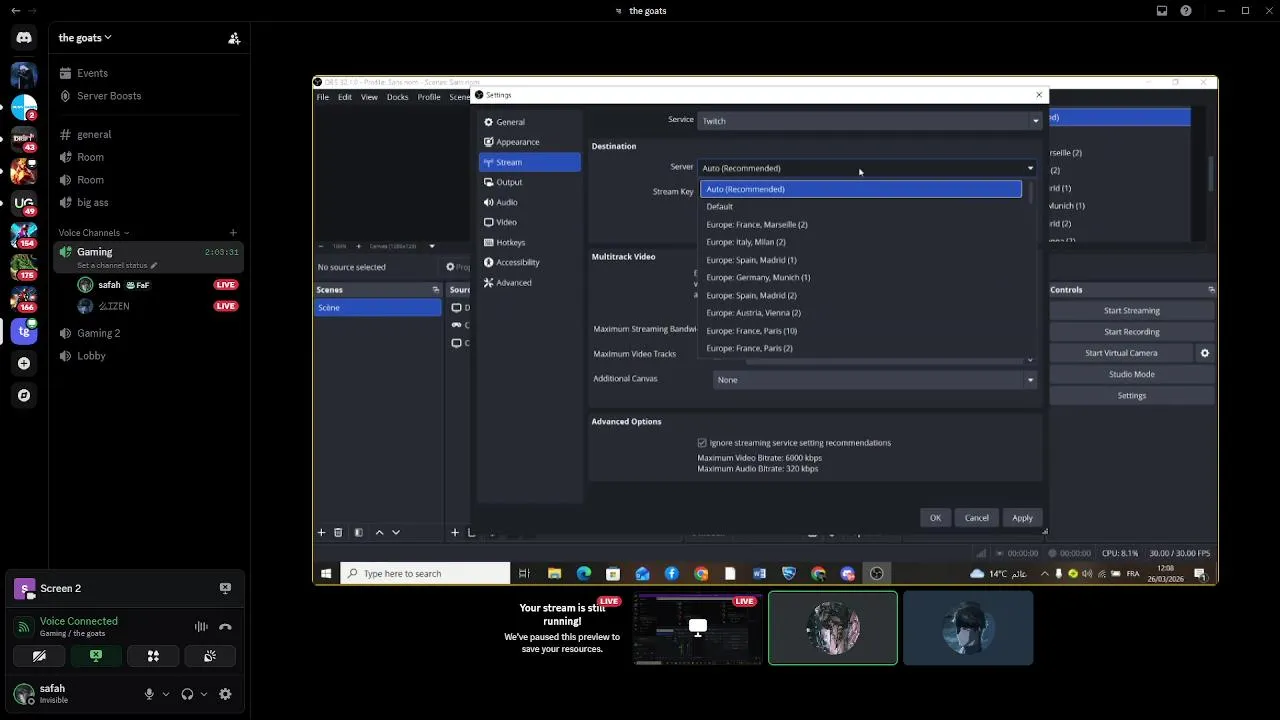Select the highlighted participant avatar tile

[833, 628]
